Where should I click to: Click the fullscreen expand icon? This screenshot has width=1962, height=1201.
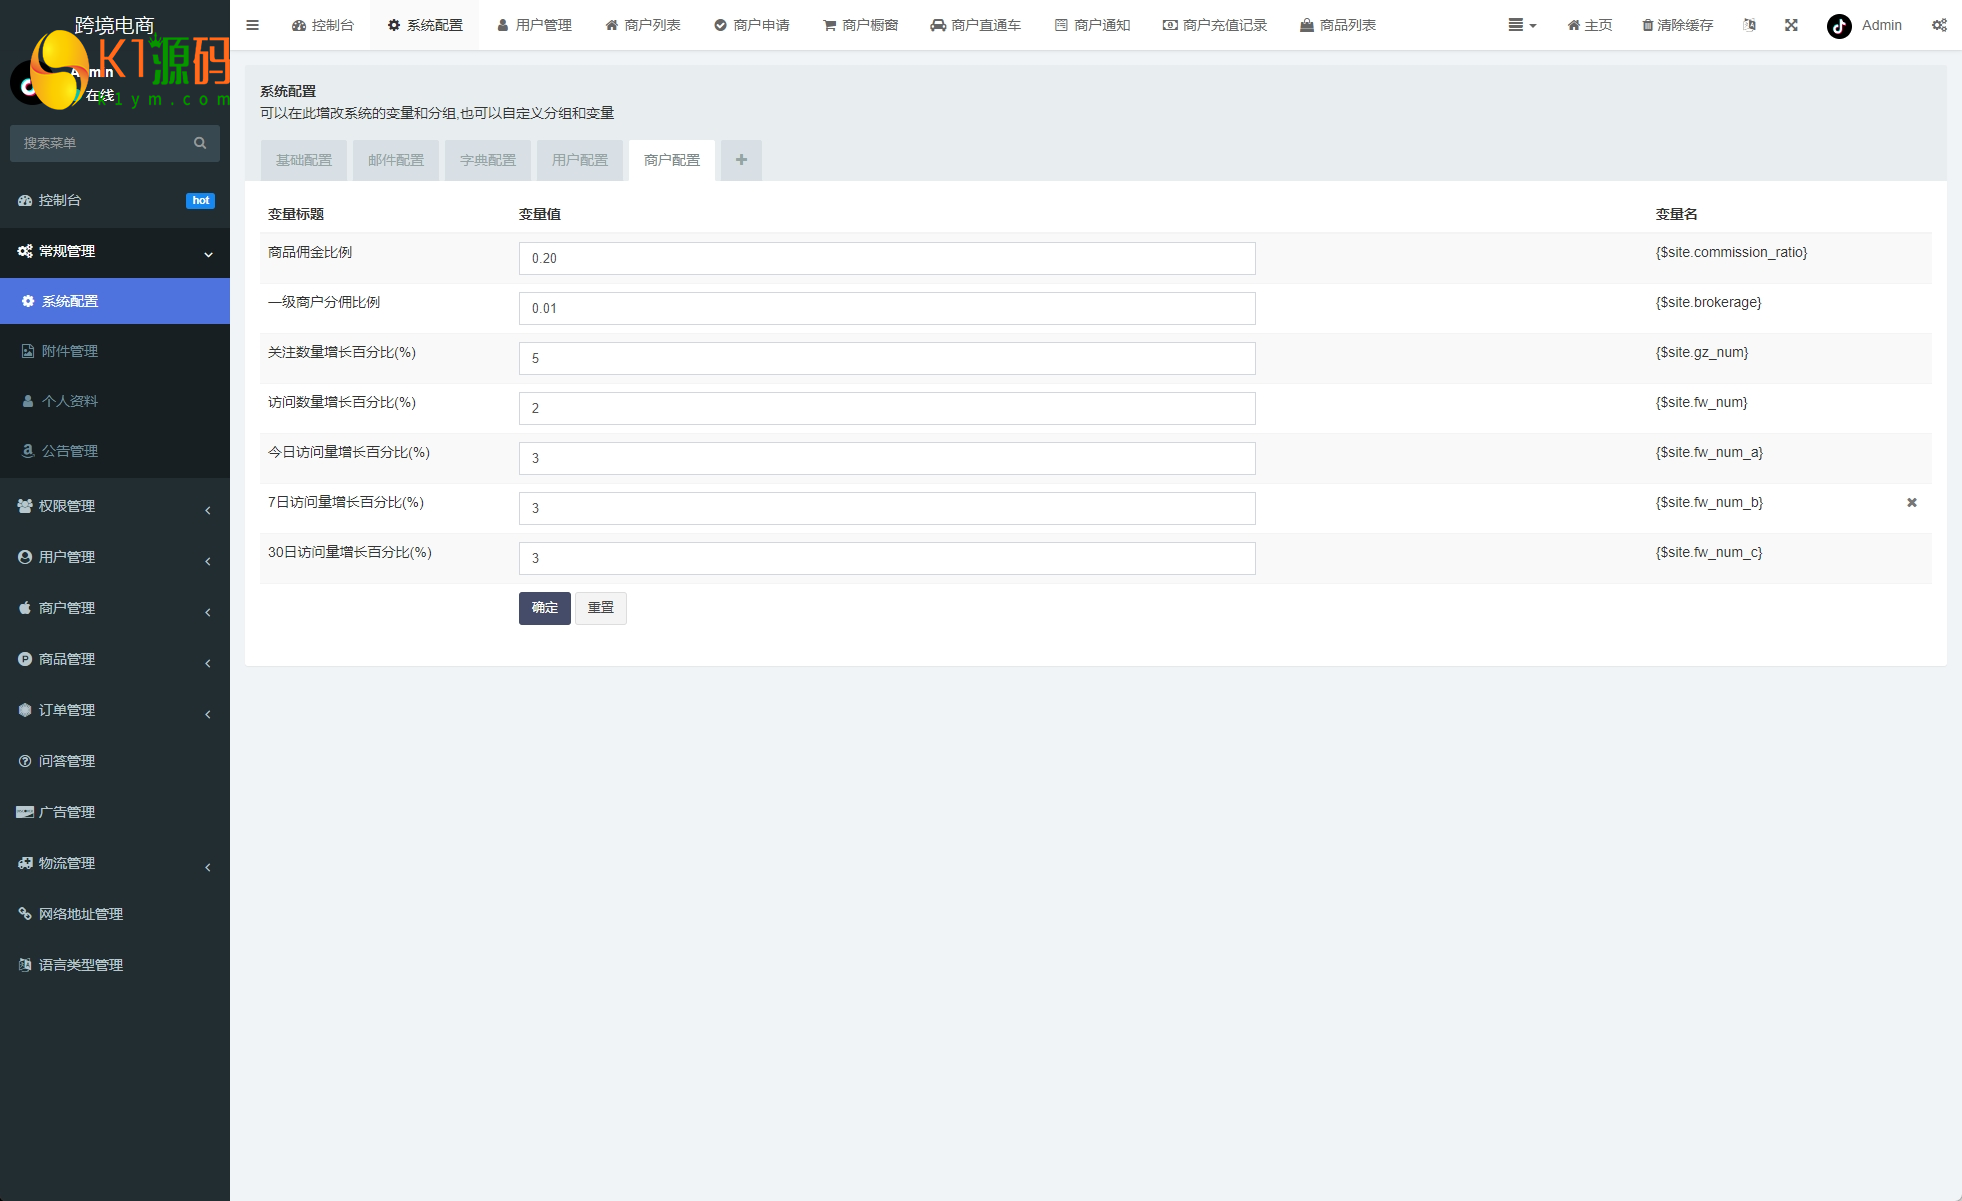click(x=1791, y=25)
